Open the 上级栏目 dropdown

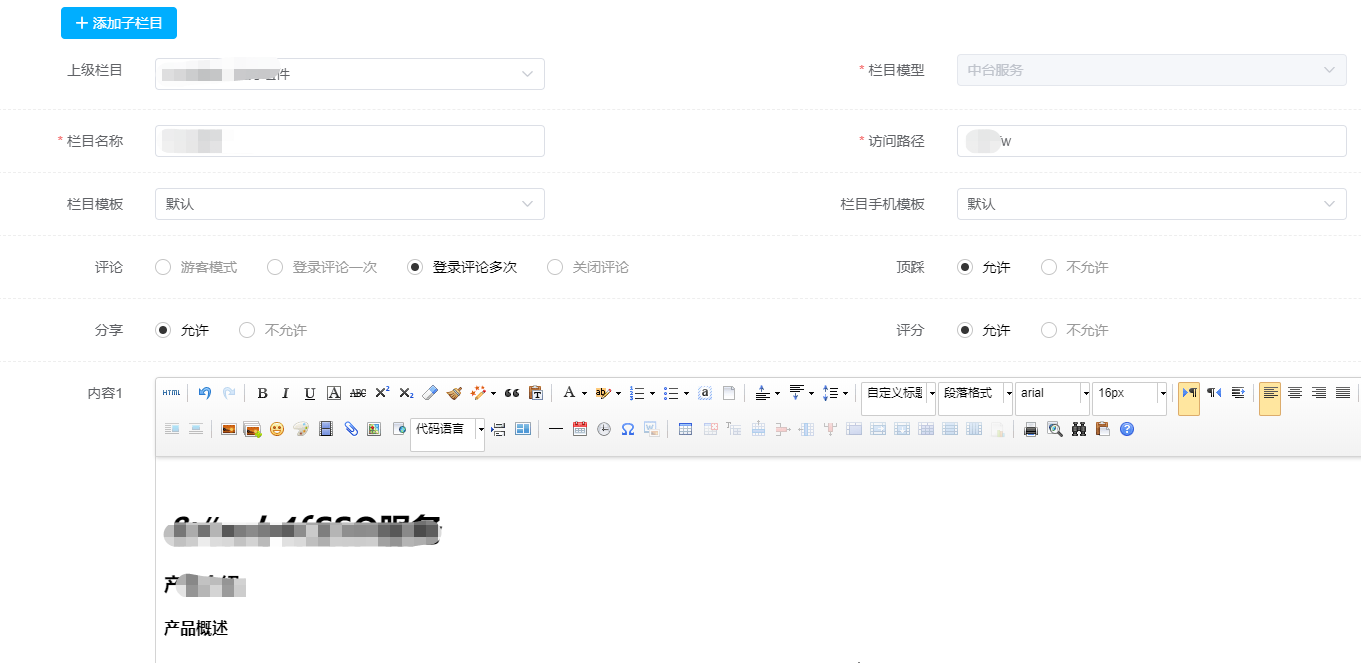pyautogui.click(x=350, y=74)
